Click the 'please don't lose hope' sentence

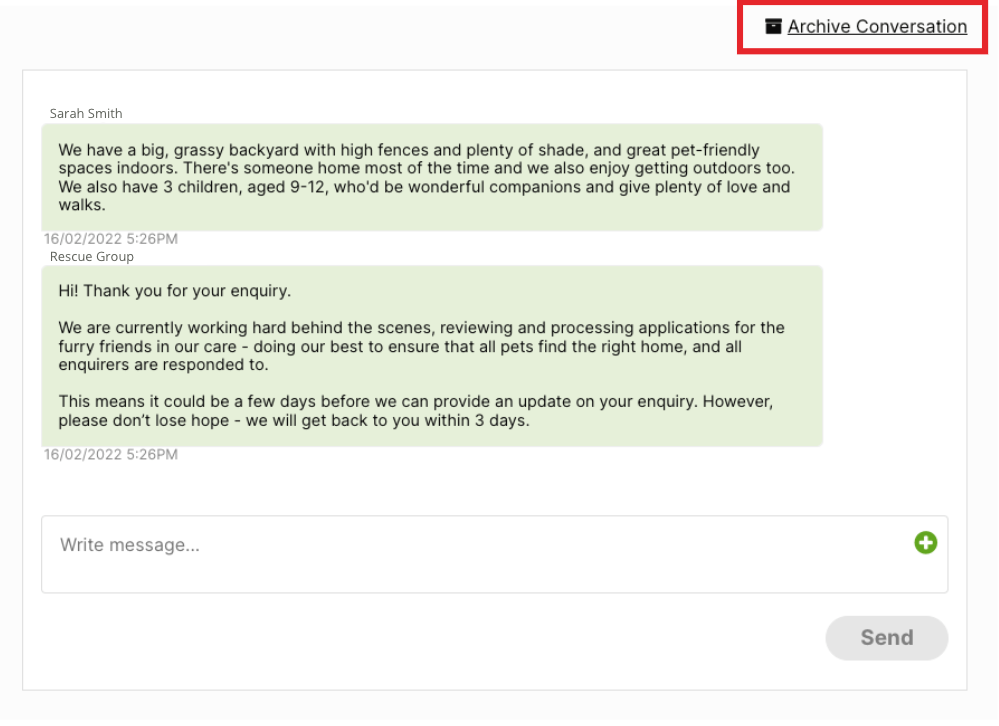click(x=144, y=421)
